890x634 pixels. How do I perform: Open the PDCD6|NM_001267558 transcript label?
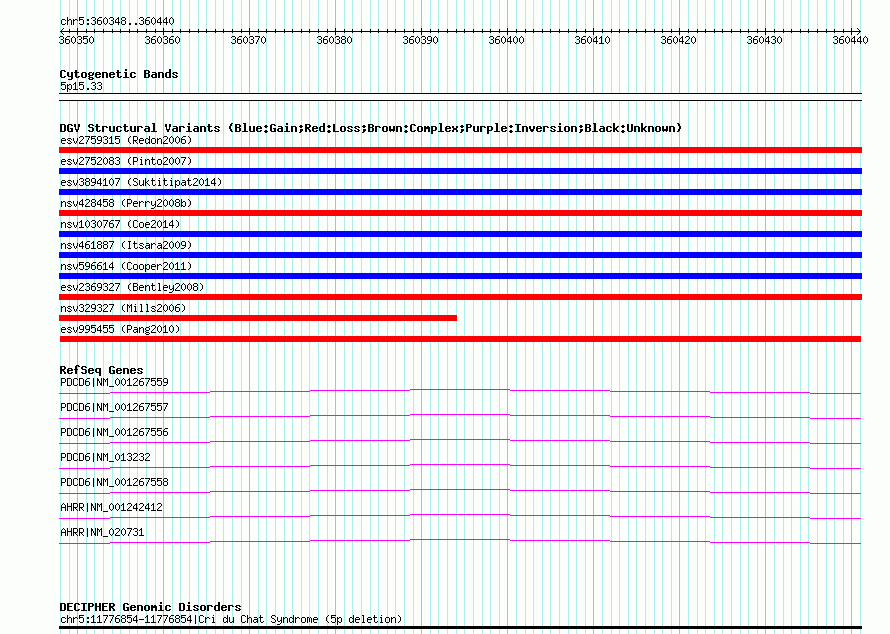pyautogui.click(x=114, y=482)
